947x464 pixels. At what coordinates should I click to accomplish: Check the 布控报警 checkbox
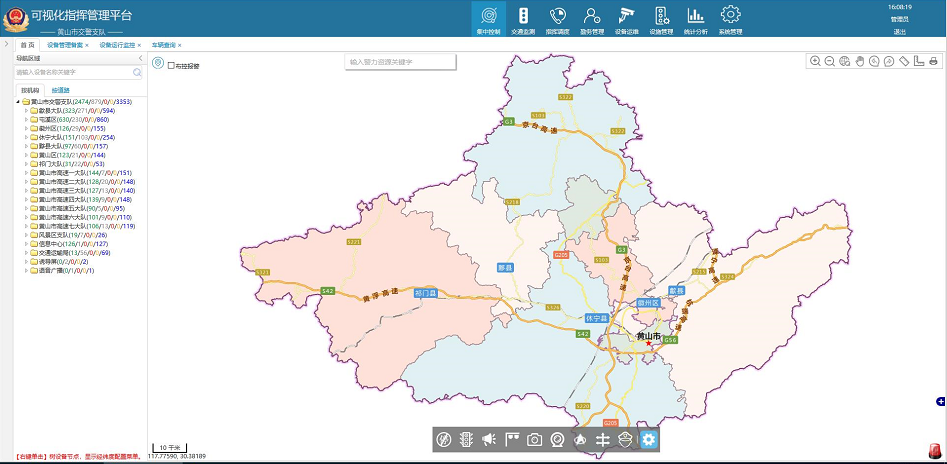(x=171, y=65)
